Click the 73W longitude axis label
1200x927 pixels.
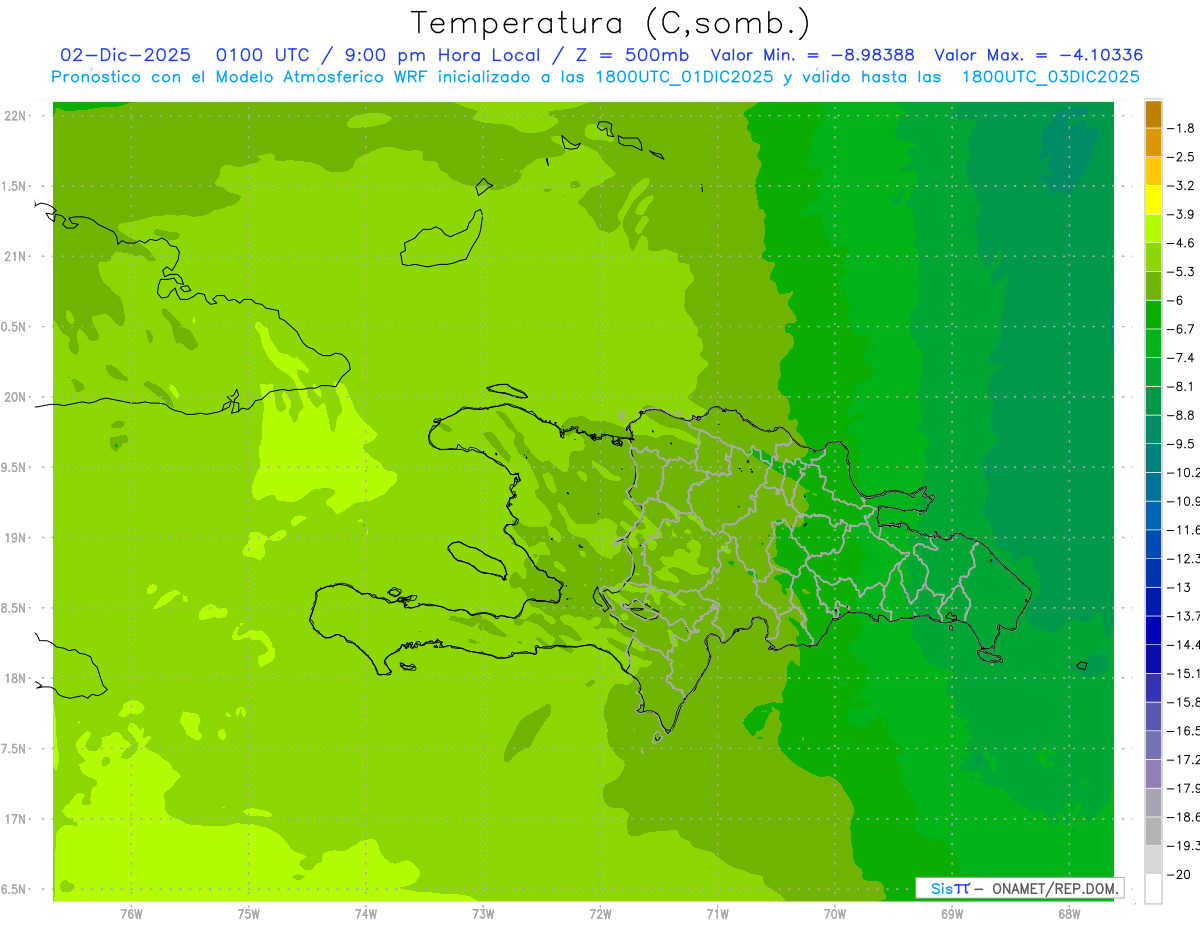click(483, 914)
